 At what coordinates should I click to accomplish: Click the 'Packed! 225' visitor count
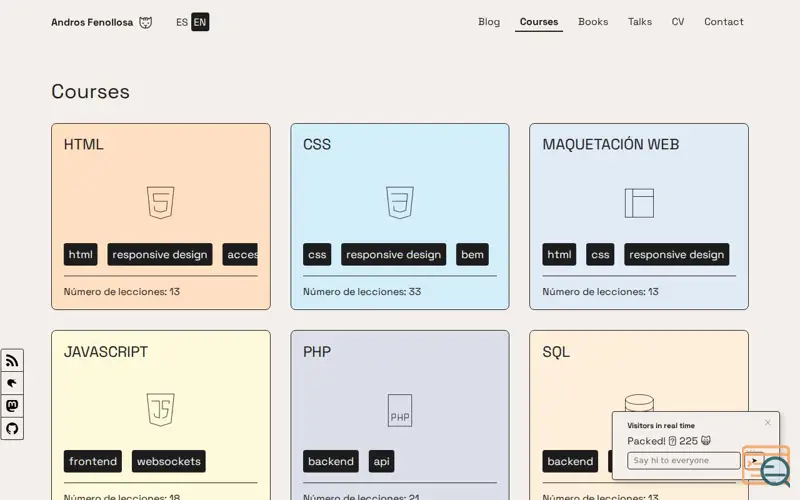pos(669,441)
